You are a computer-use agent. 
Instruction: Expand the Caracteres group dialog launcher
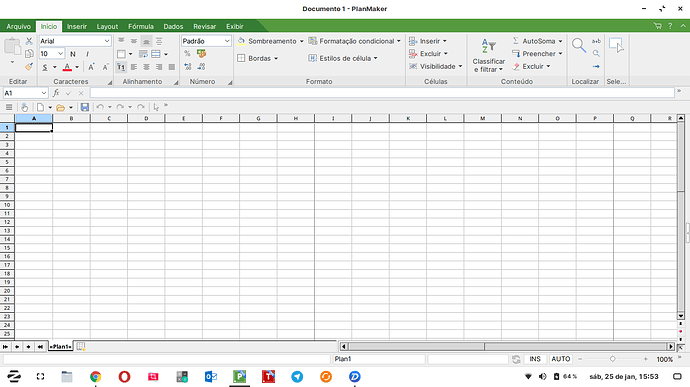pos(110,82)
